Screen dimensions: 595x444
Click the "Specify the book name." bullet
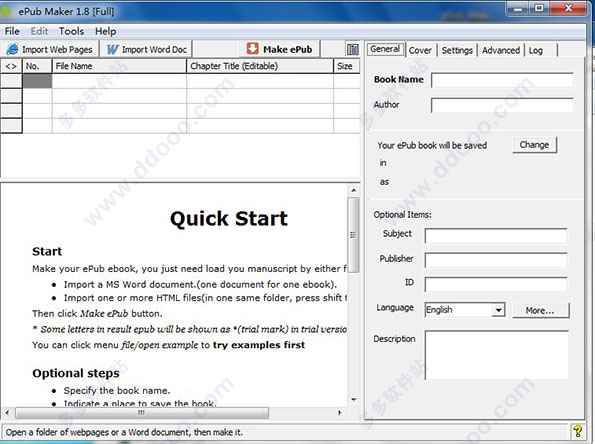click(x=117, y=390)
